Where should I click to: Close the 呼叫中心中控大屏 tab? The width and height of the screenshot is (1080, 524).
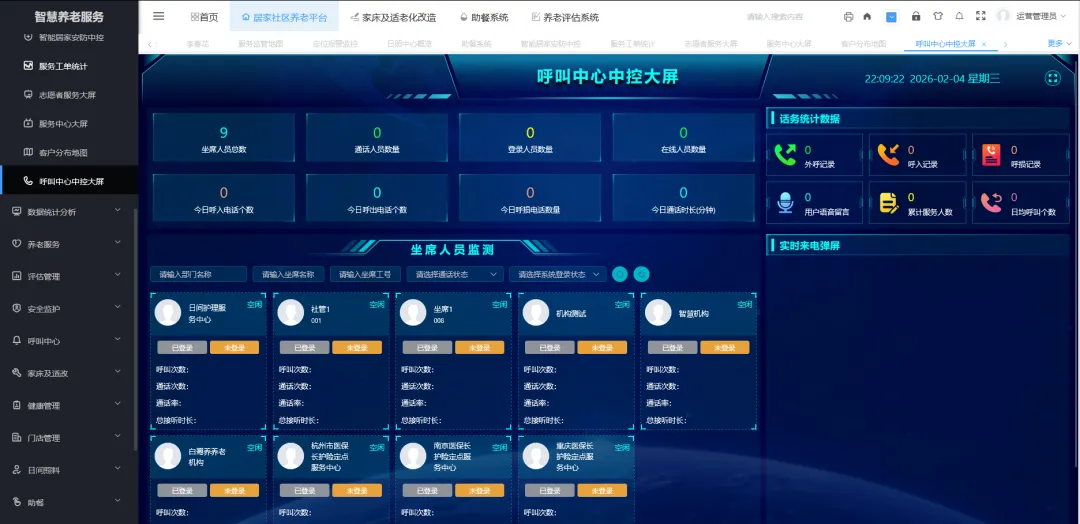pyautogui.click(x=984, y=44)
